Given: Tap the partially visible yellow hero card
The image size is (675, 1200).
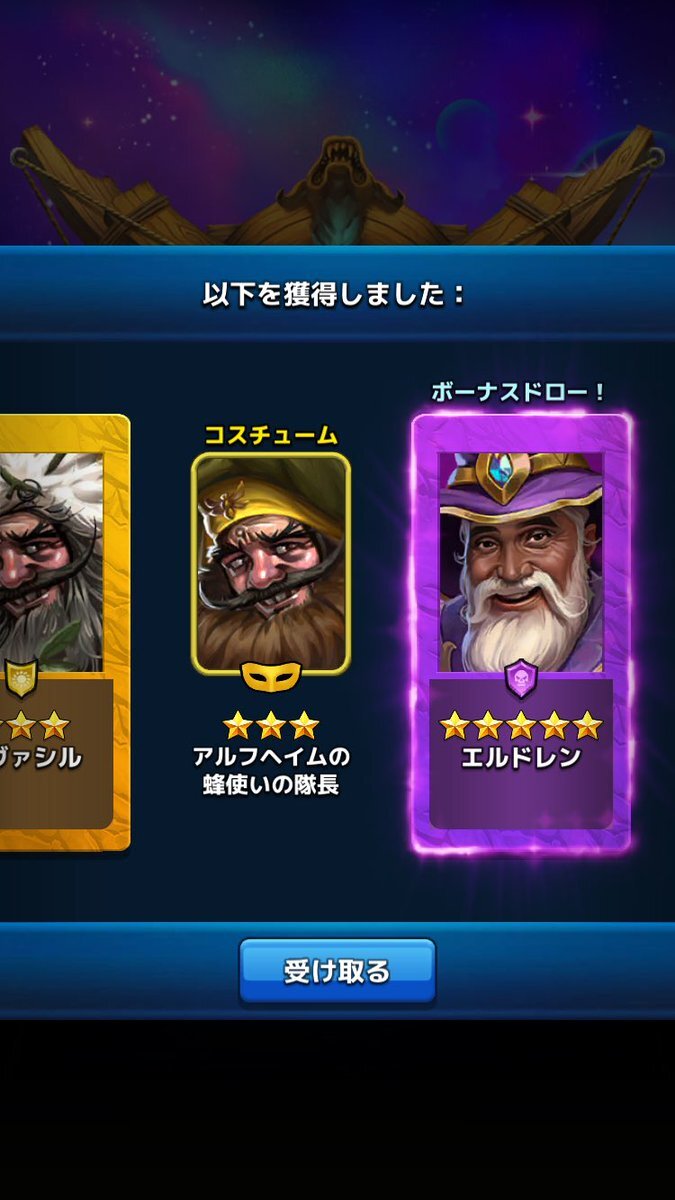Looking at the screenshot, I should pyautogui.click(x=60, y=632).
